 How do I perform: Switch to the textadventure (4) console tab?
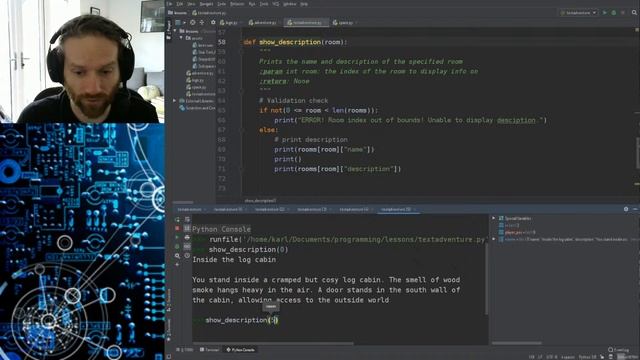click(353, 209)
